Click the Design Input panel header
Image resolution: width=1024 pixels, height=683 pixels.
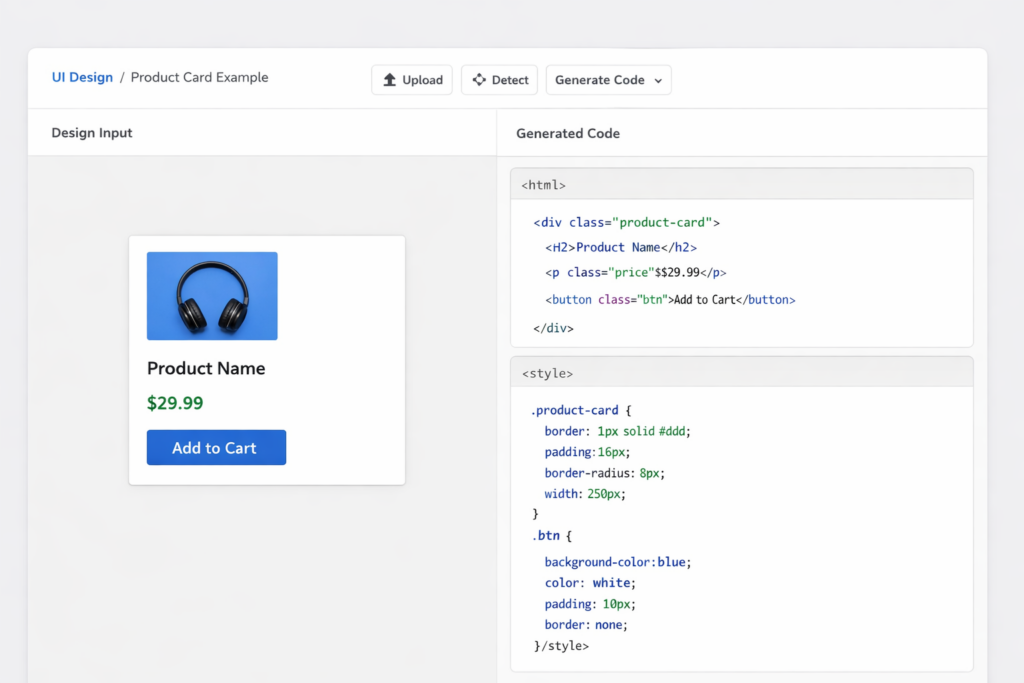(x=92, y=133)
